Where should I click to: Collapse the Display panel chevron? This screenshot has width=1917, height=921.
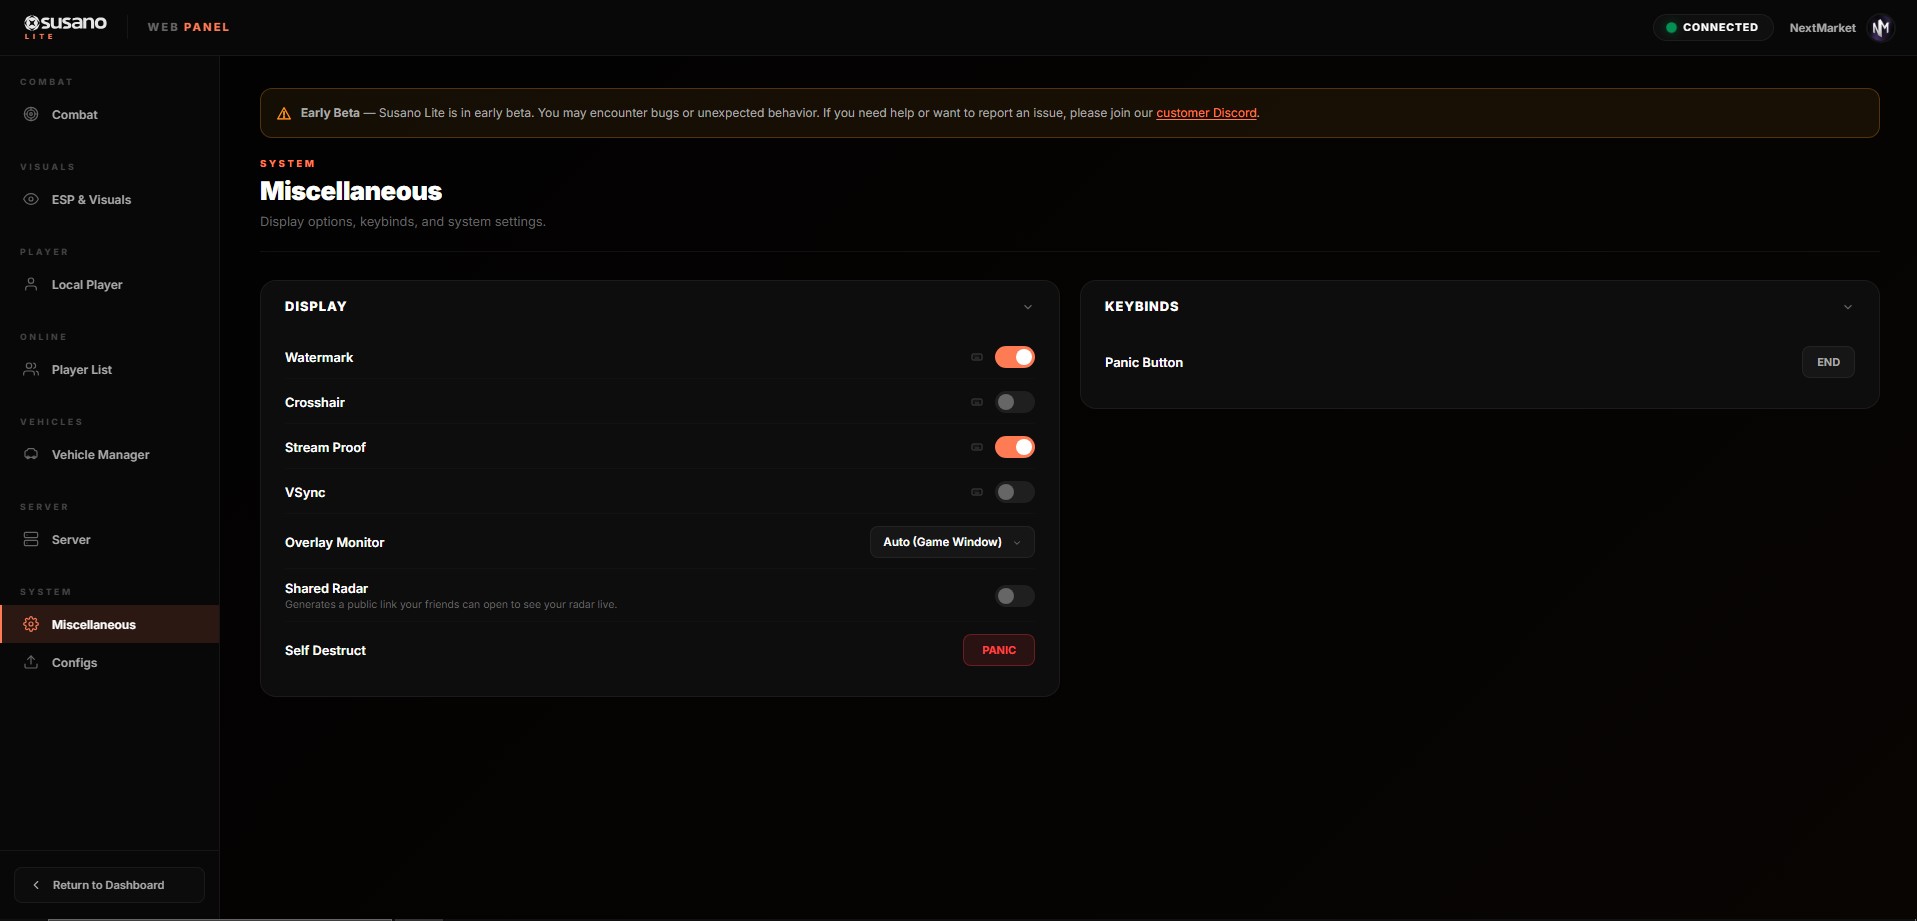click(1027, 307)
